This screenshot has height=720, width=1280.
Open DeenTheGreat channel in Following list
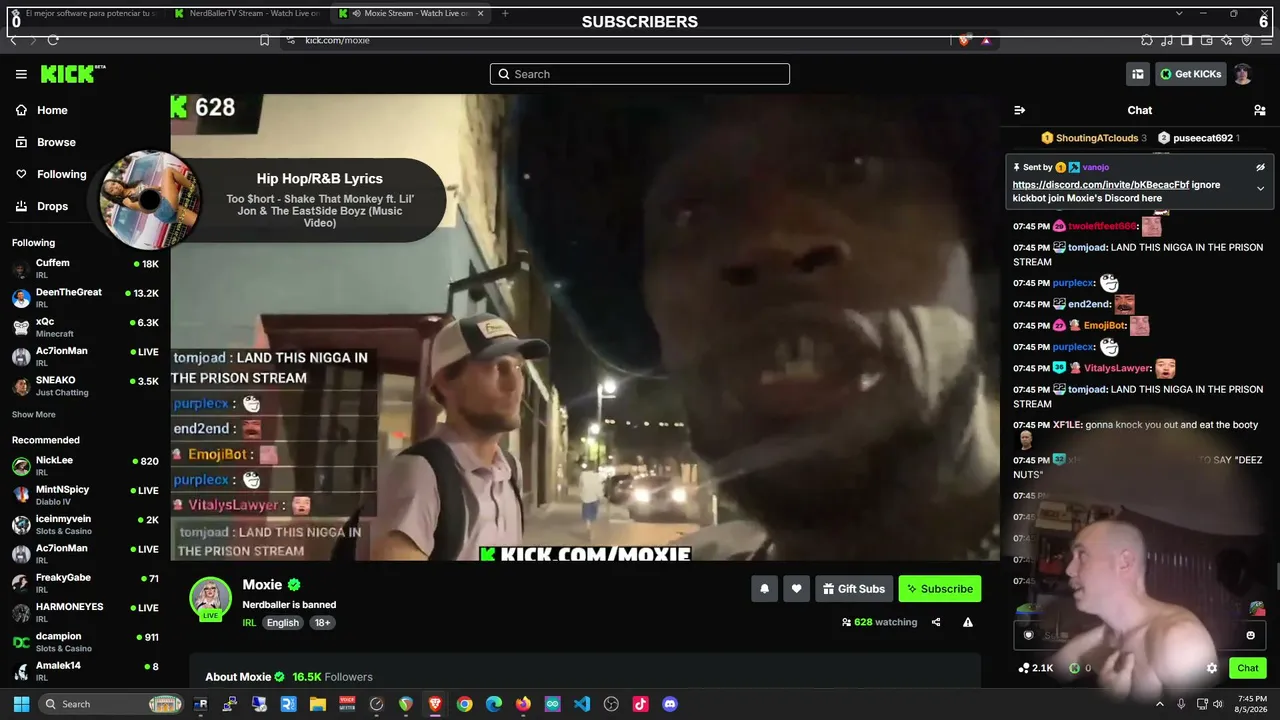point(85,297)
